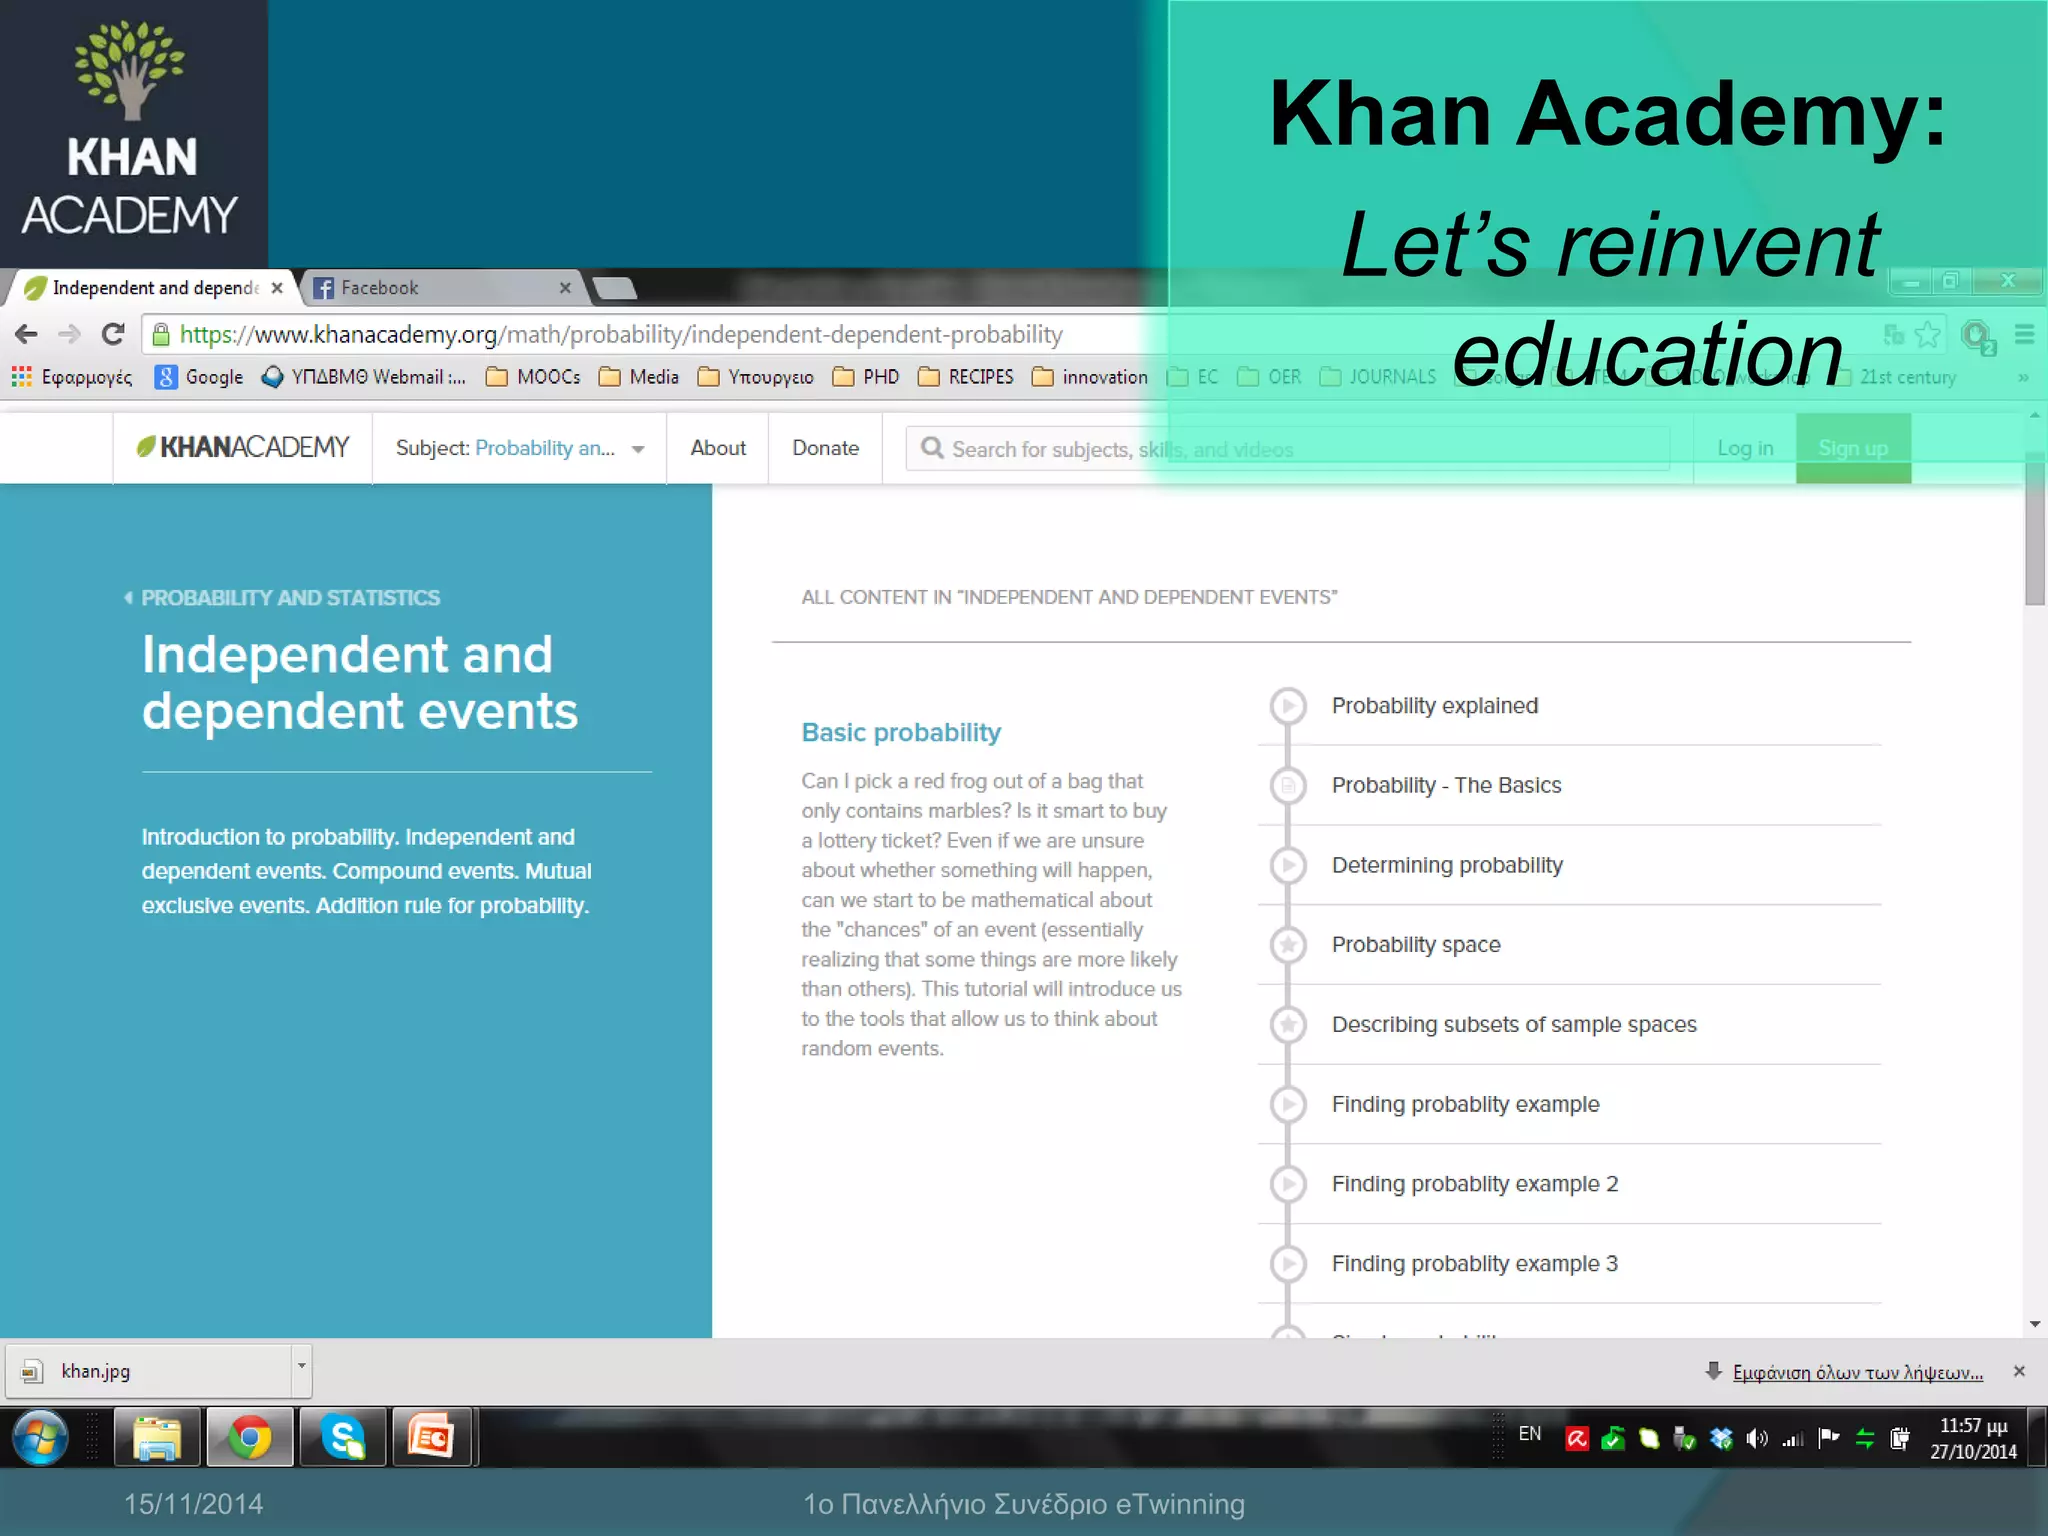Click the volume speaker tray icon
Viewport: 2048px width, 1536px height.
1757,1439
